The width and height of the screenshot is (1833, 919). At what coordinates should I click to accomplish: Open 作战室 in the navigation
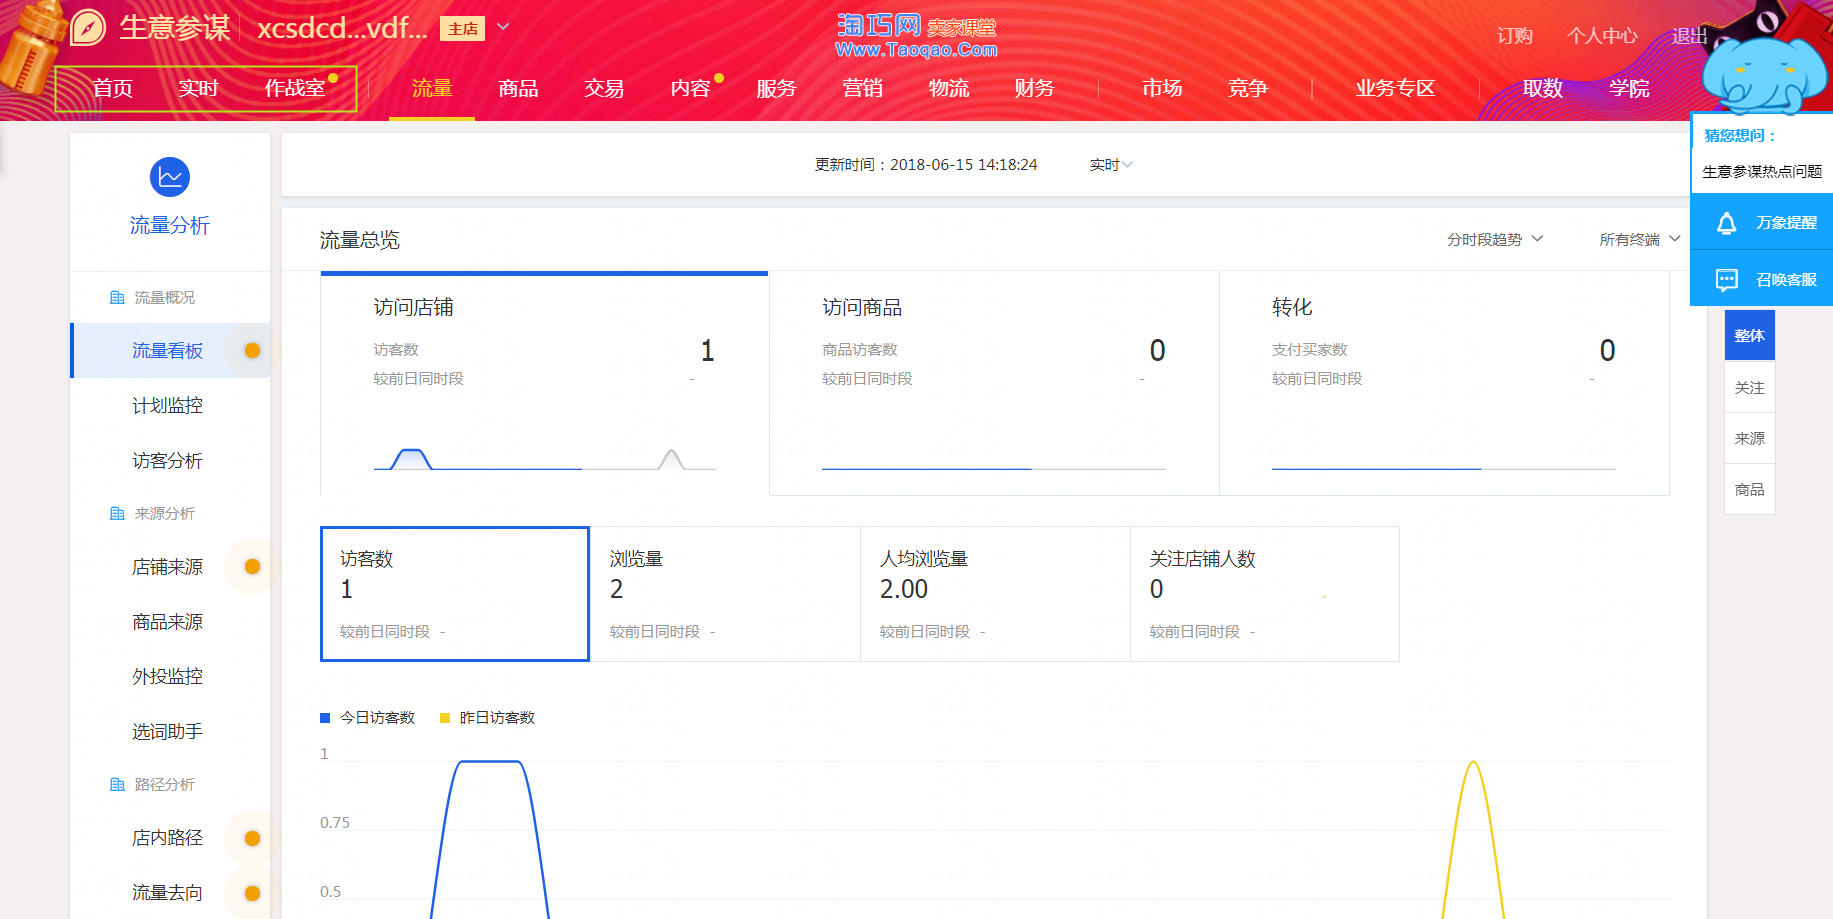(x=294, y=88)
